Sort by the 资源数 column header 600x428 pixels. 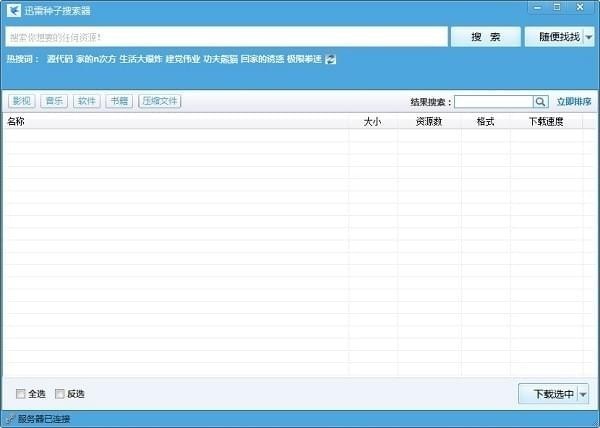coord(429,122)
